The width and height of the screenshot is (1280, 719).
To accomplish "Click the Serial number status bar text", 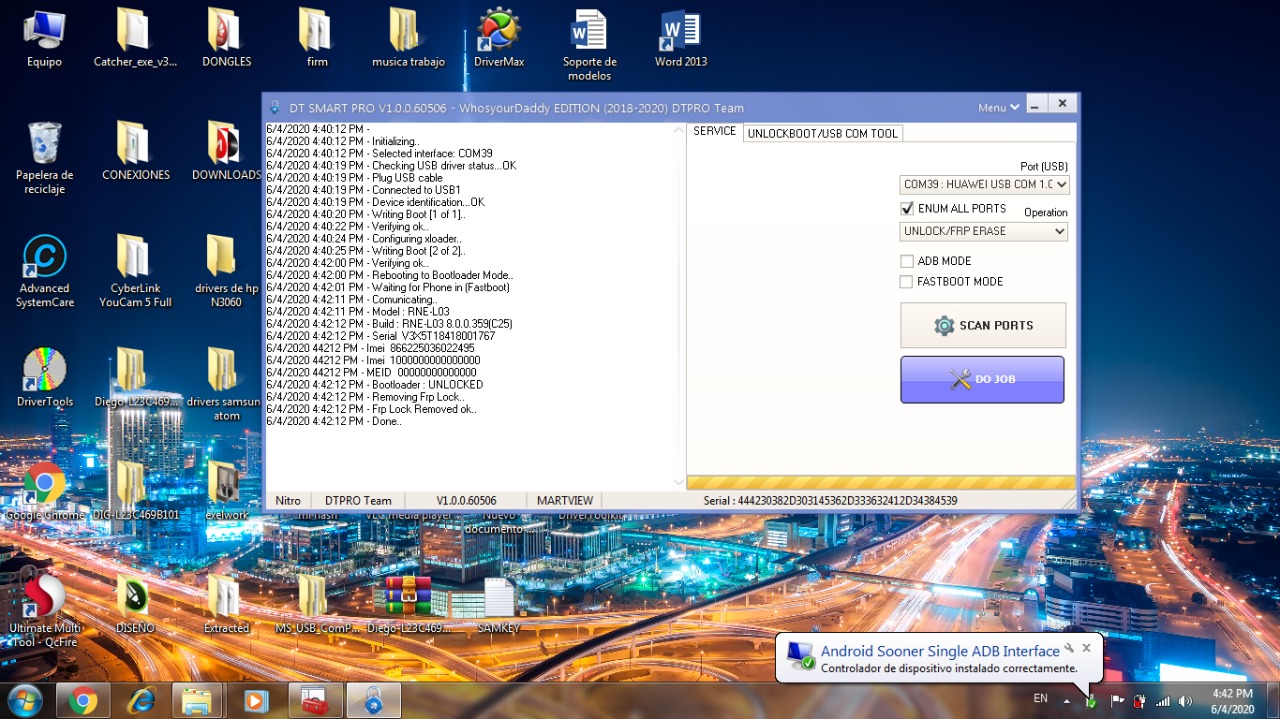I will pyautogui.click(x=830, y=500).
